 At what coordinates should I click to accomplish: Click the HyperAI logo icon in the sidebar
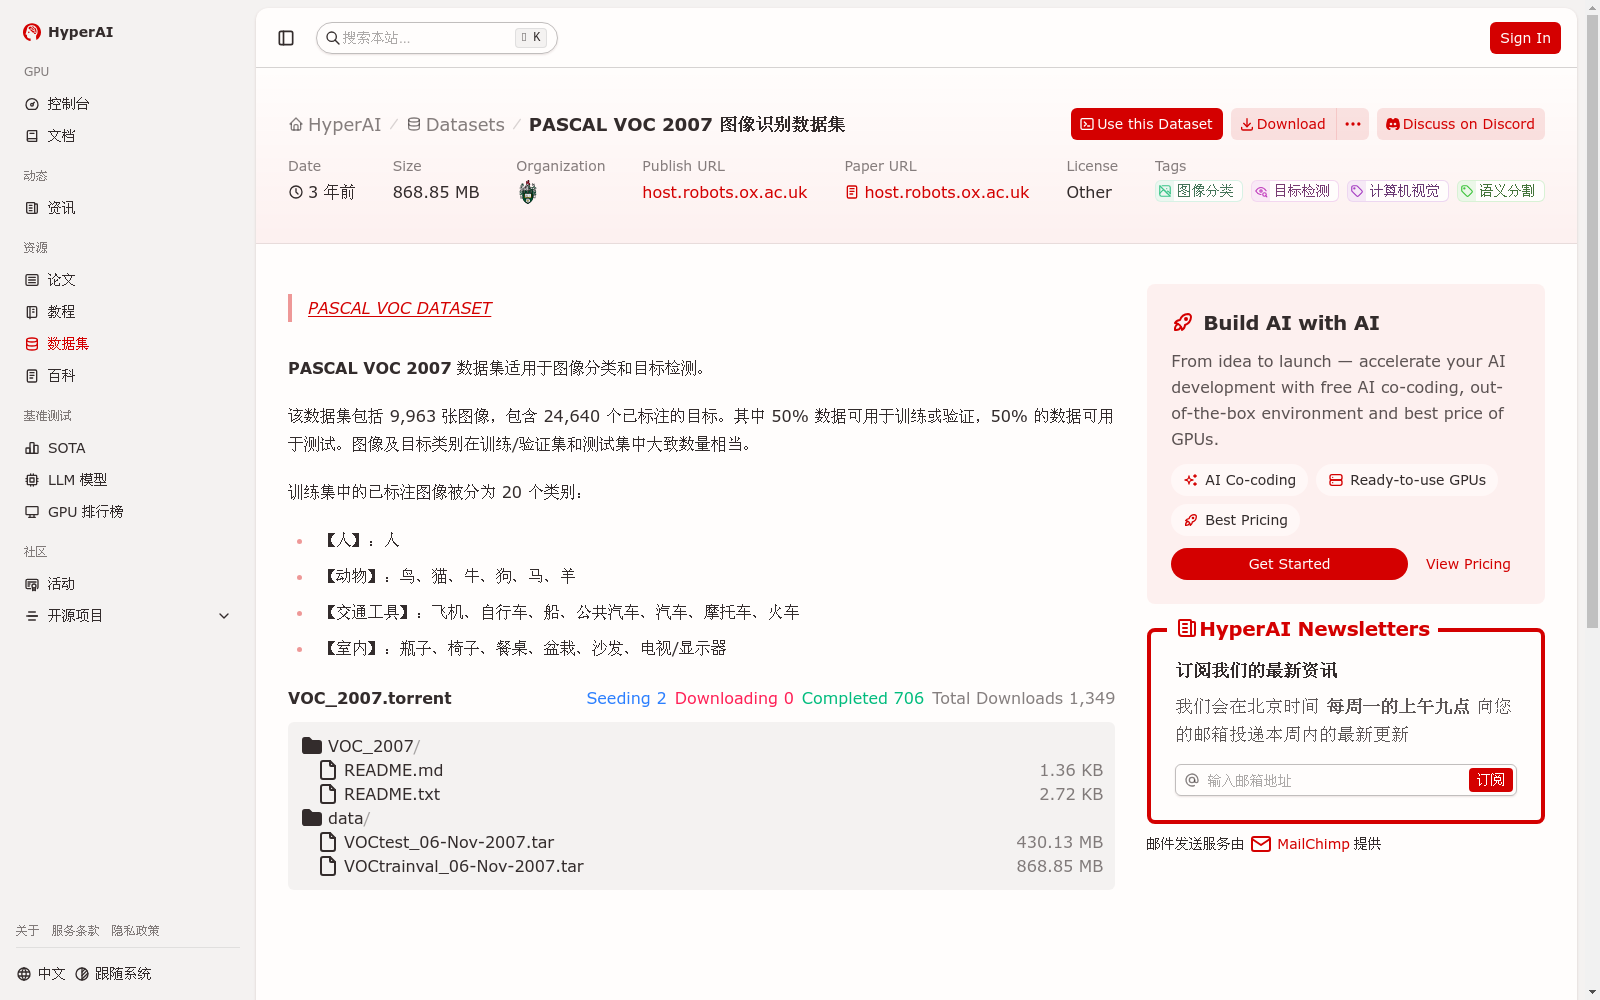[x=32, y=32]
